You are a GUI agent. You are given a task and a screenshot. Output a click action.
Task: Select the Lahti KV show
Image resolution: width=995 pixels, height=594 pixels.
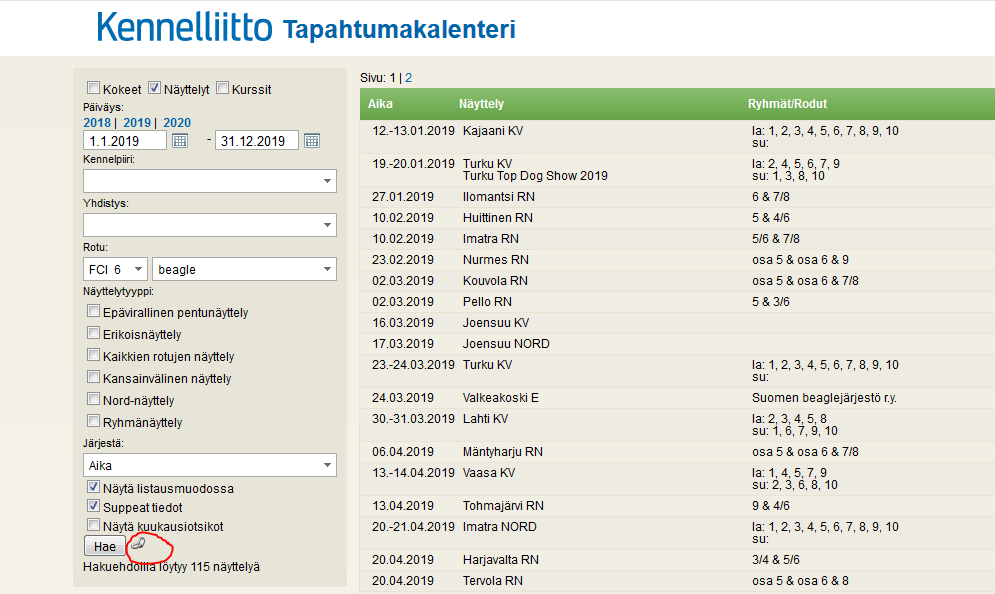pyautogui.click(x=485, y=418)
